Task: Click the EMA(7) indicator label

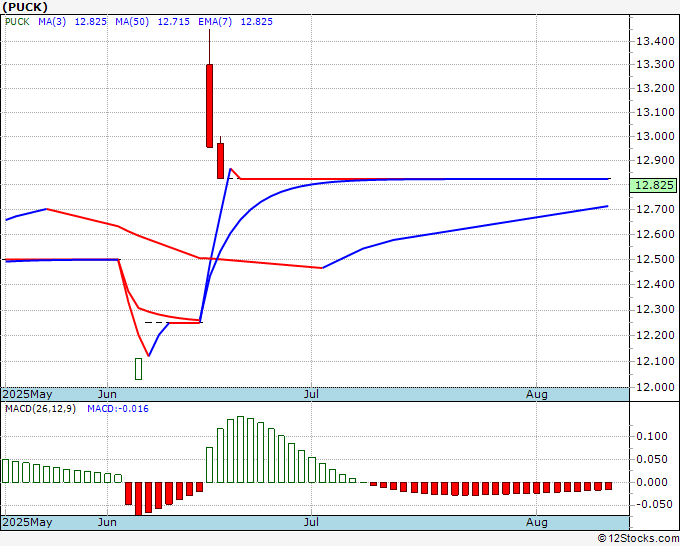Action: pyautogui.click(x=215, y=22)
